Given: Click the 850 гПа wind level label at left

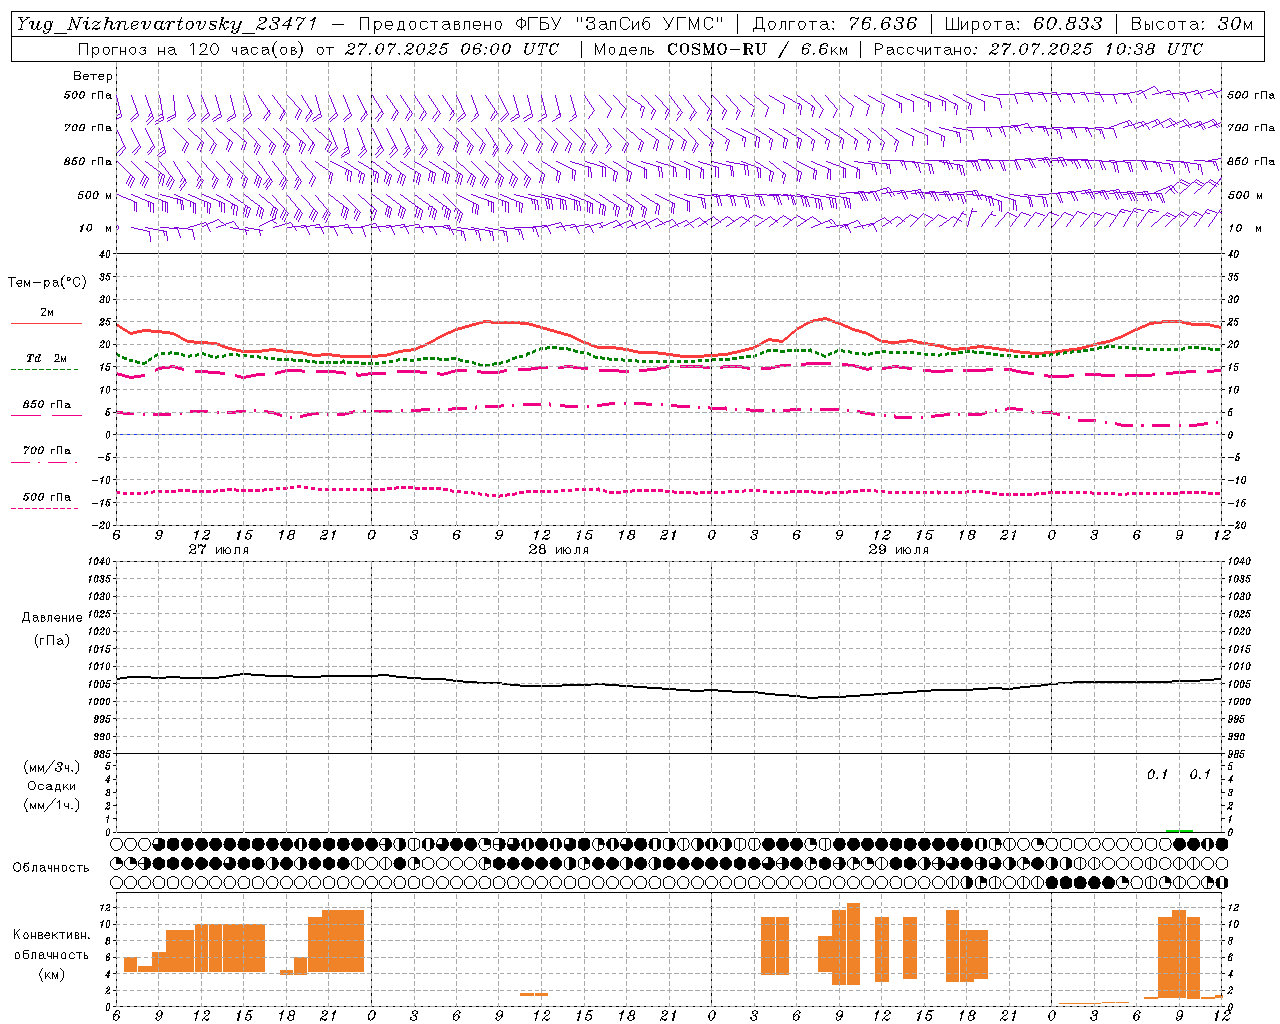Looking at the screenshot, I should point(88,161).
